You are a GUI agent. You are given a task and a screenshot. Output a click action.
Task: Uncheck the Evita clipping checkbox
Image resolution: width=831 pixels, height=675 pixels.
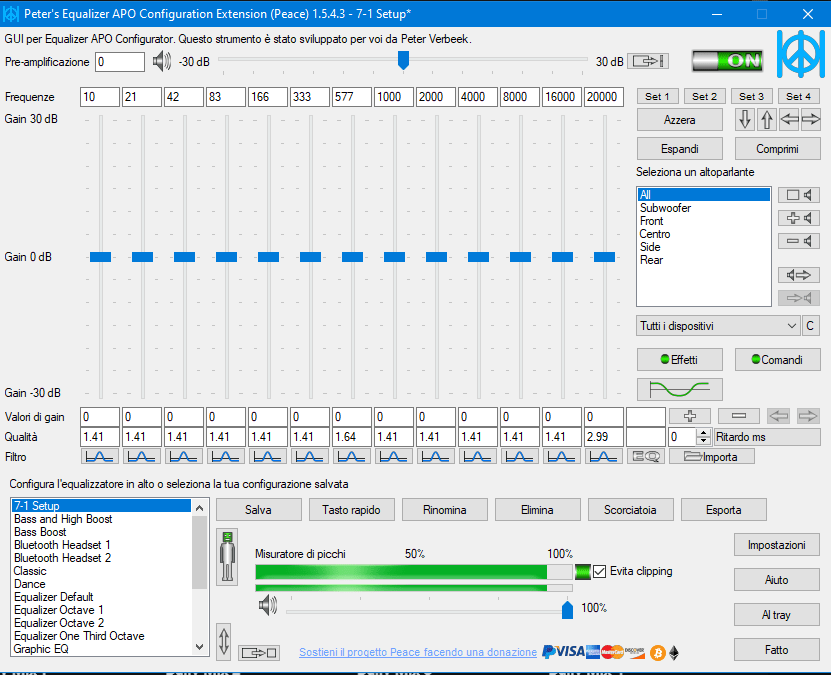click(600, 572)
